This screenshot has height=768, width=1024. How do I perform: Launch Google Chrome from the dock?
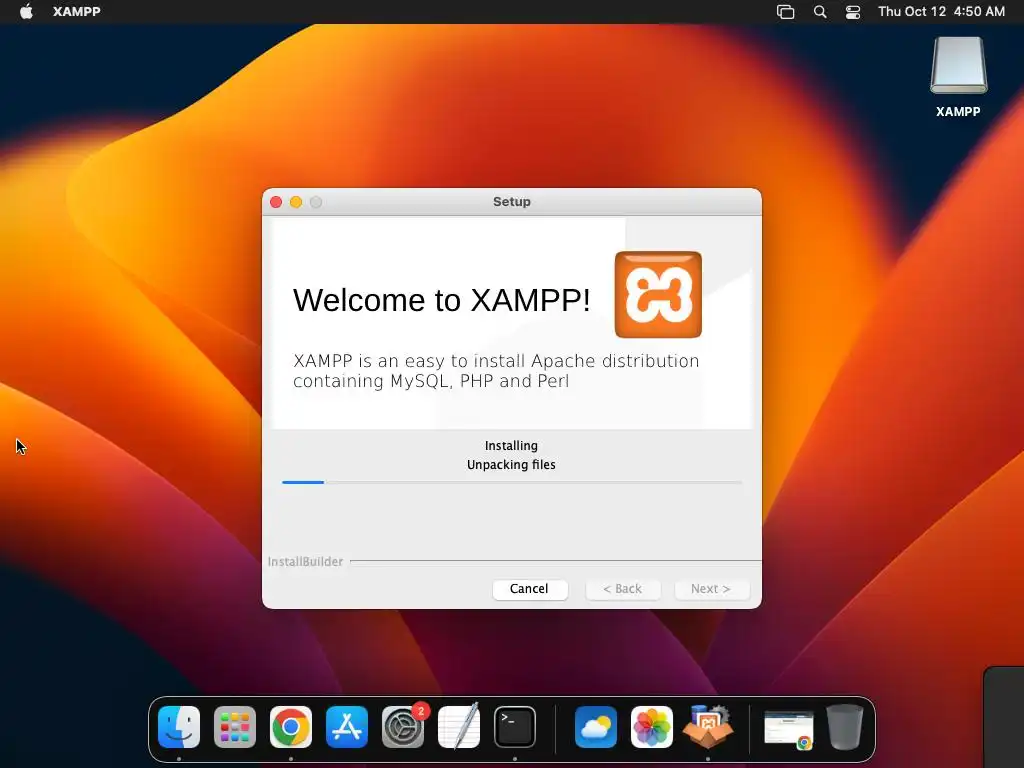point(291,727)
